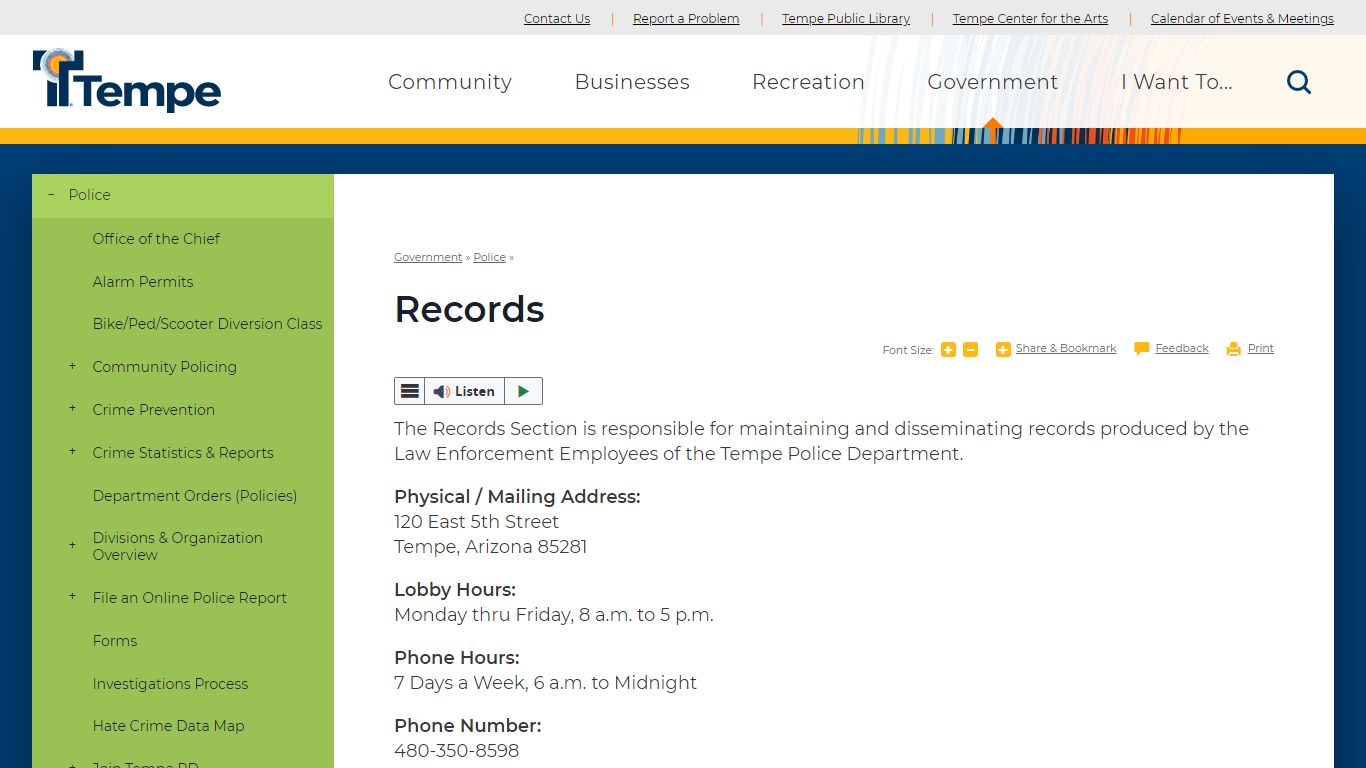Click the text Tempe, Arizona 85281
The height and width of the screenshot is (768, 1366).
coord(491,546)
